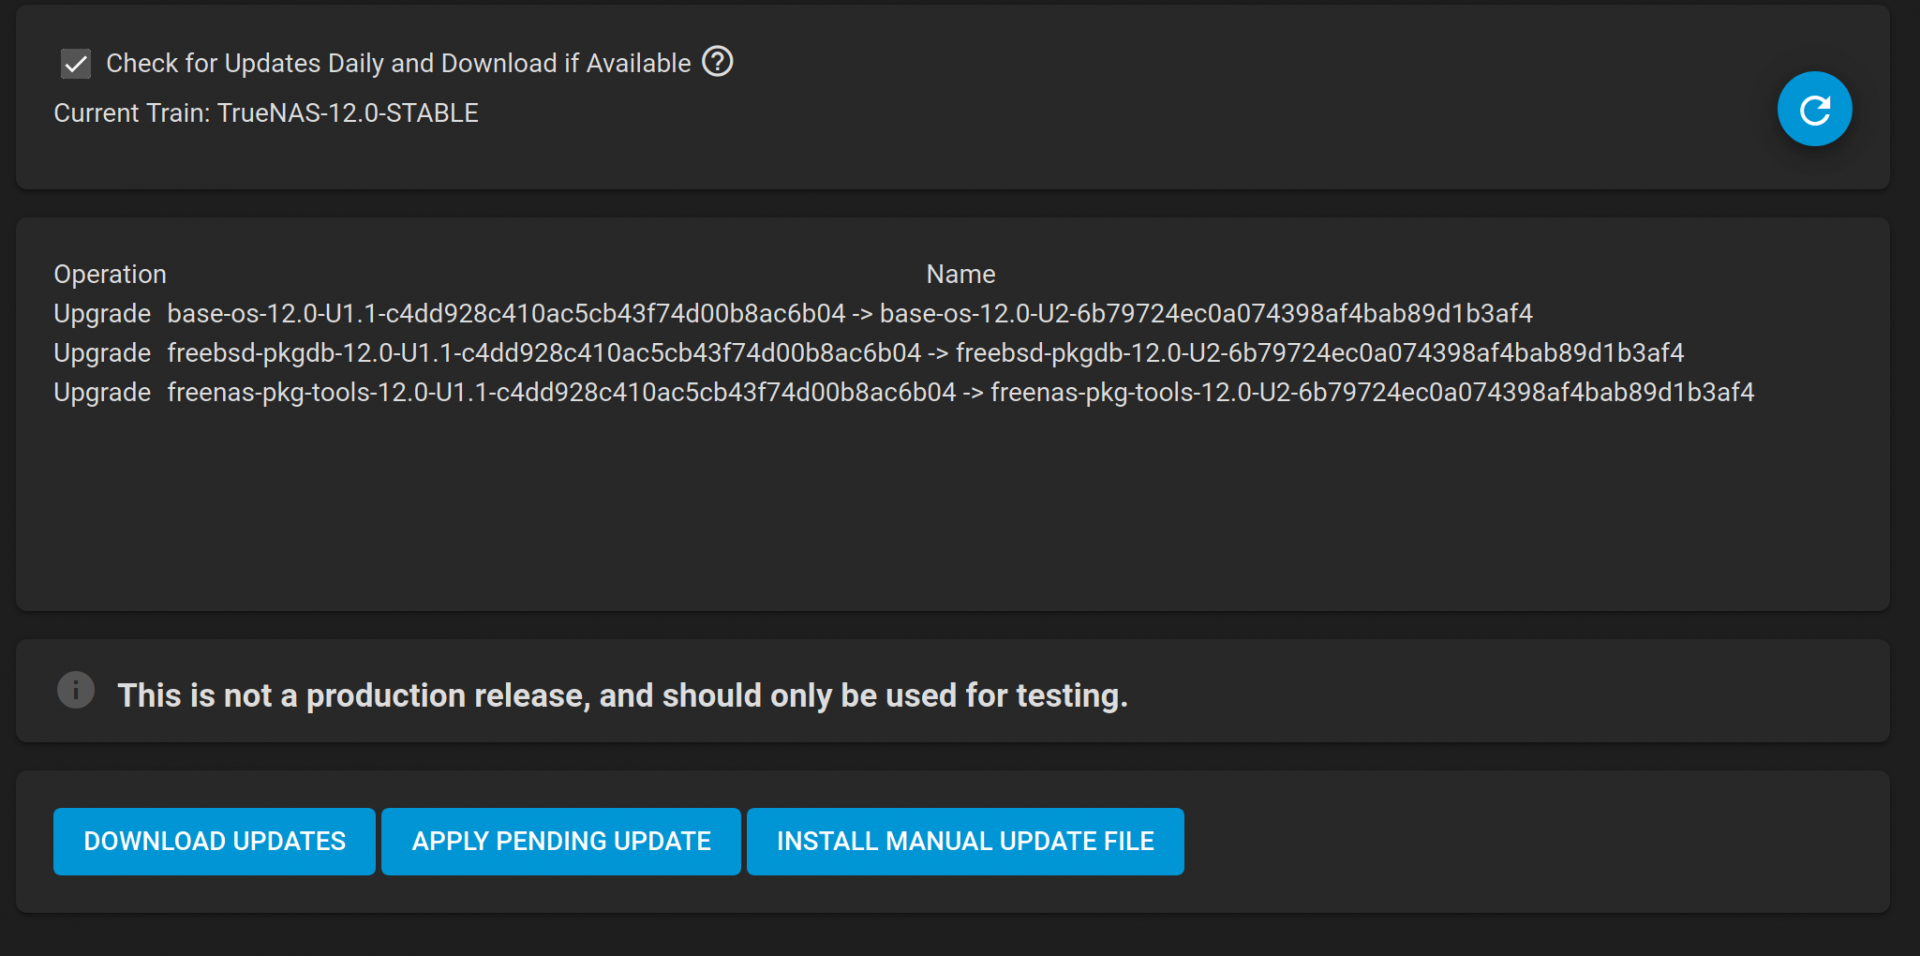Click the Operation column header
1920x956 pixels.
[110, 274]
